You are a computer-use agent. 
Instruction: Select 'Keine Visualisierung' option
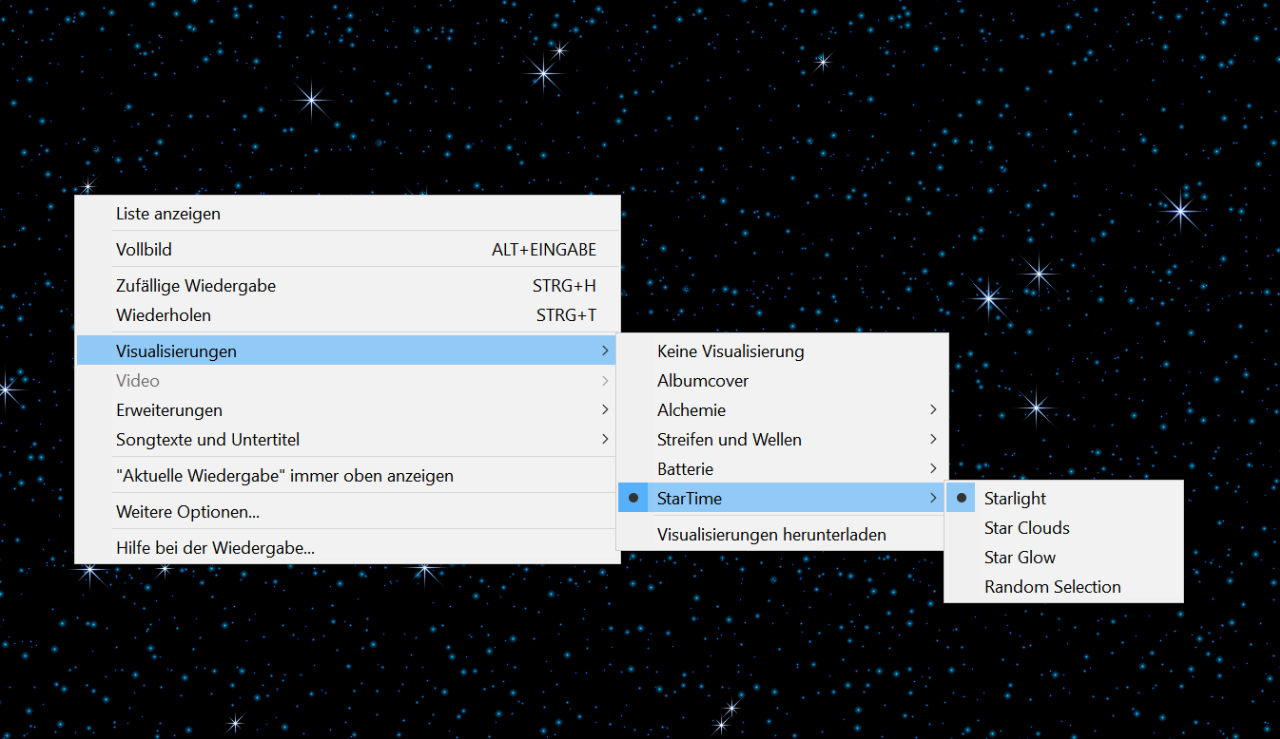[x=782, y=351]
